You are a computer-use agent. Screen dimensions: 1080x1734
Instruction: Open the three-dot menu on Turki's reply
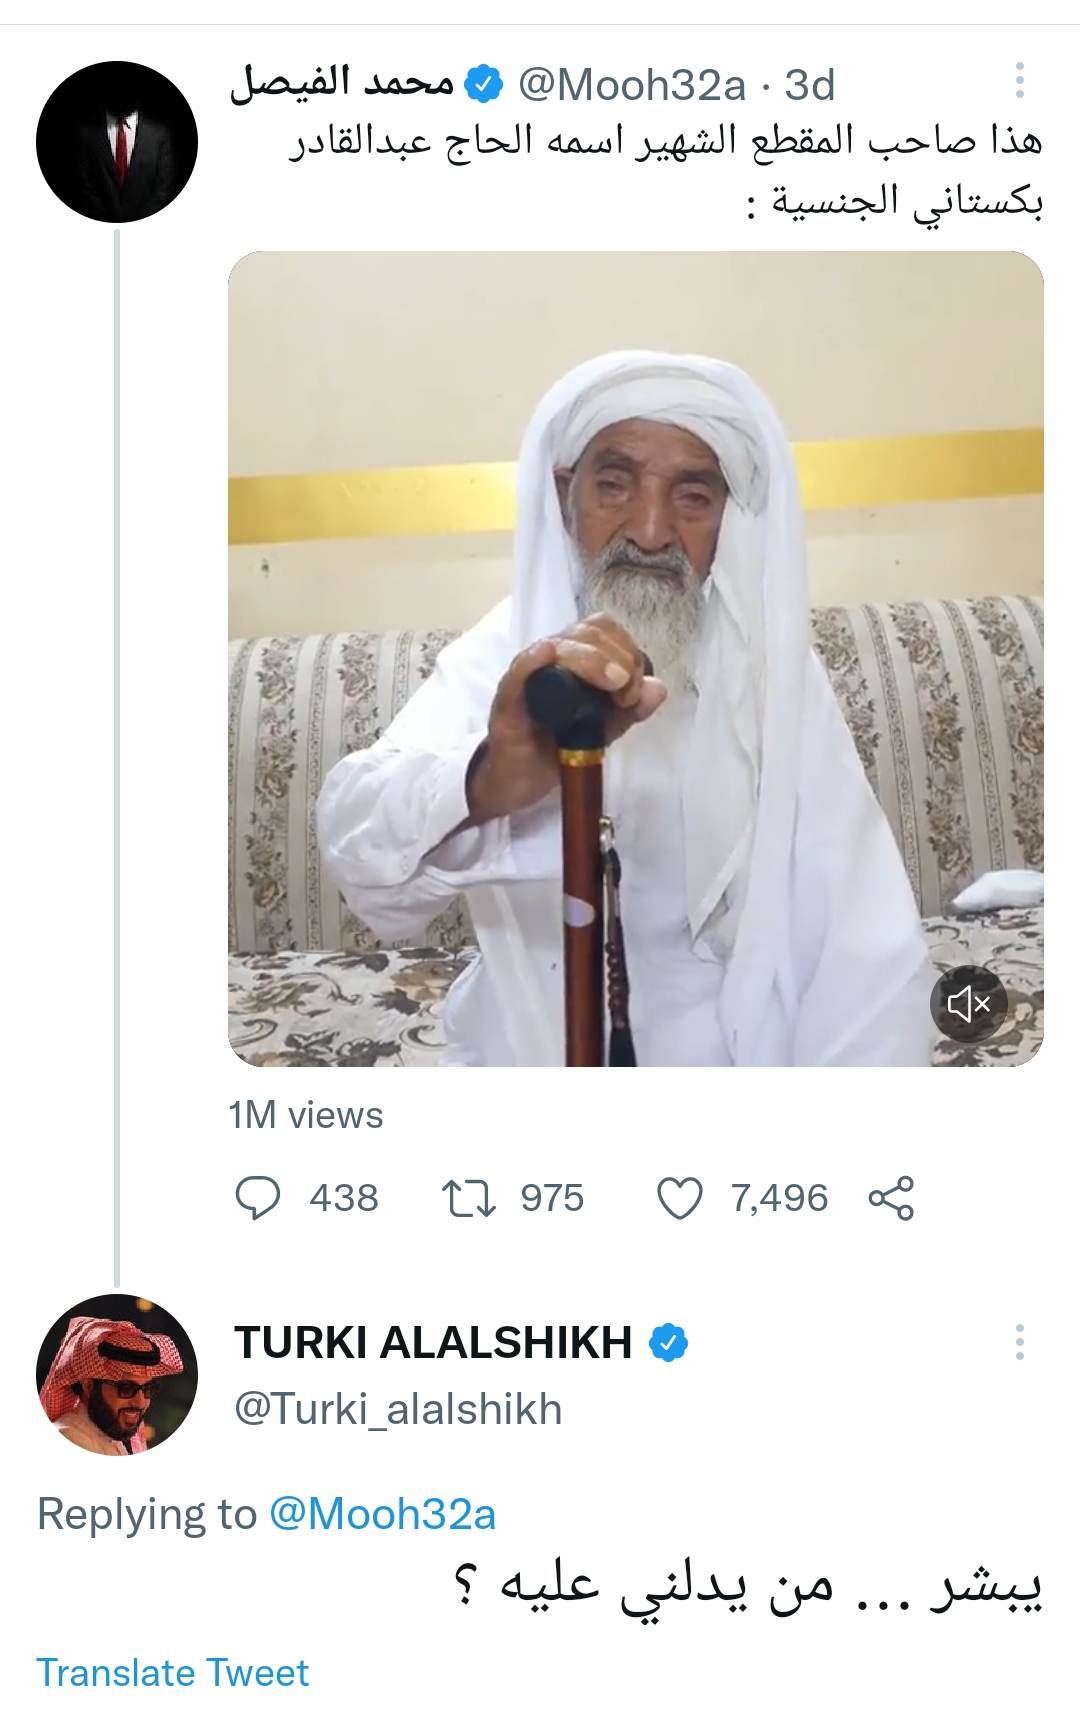click(x=1019, y=1342)
